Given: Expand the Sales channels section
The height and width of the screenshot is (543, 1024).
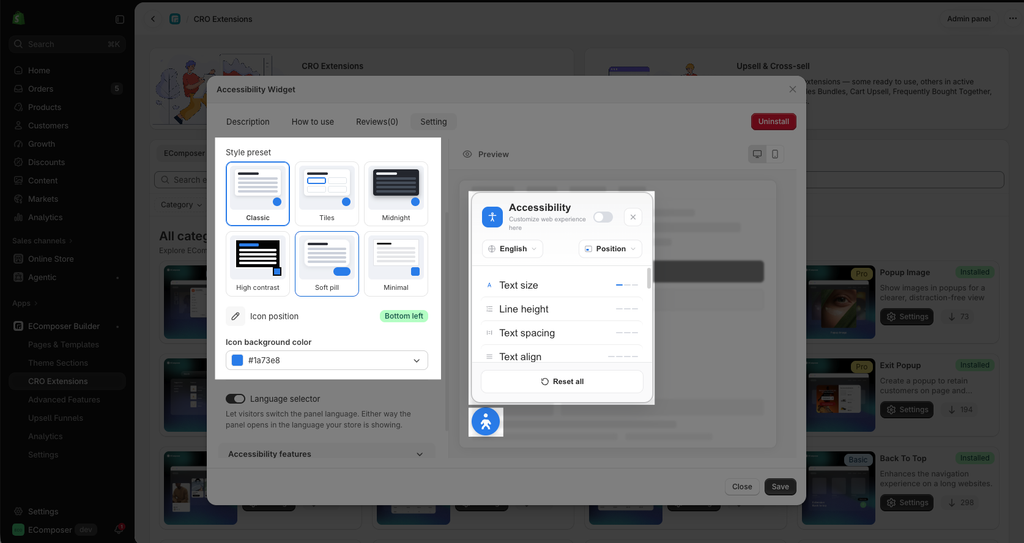Looking at the screenshot, I should pos(42,240).
